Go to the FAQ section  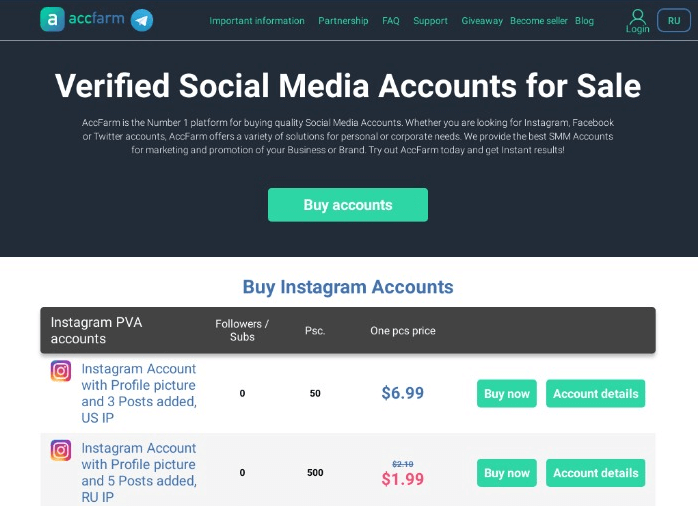[x=391, y=21]
